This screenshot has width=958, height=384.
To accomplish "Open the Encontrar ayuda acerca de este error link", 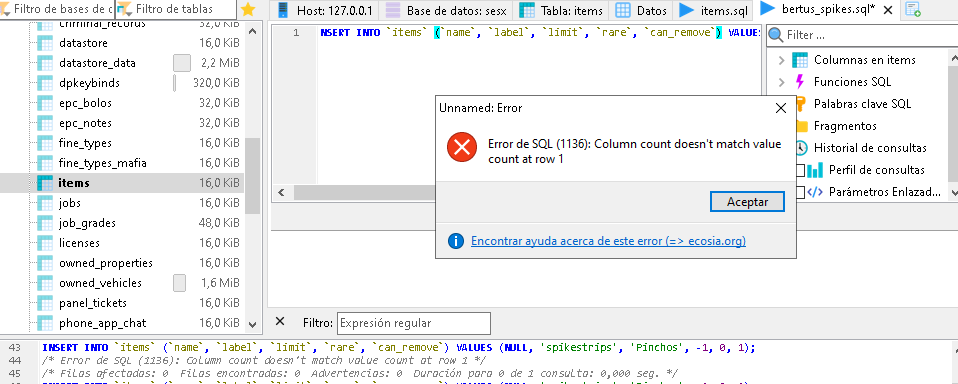I will [608, 241].
